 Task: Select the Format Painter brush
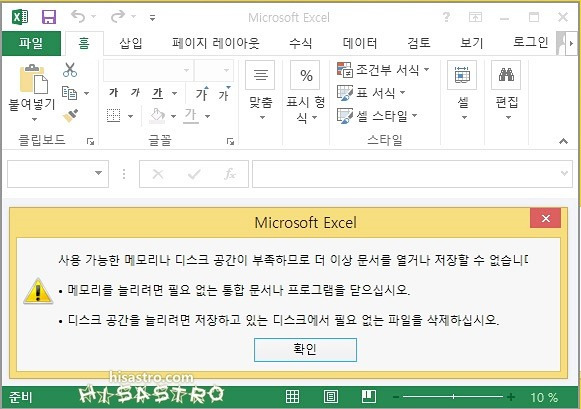point(70,116)
